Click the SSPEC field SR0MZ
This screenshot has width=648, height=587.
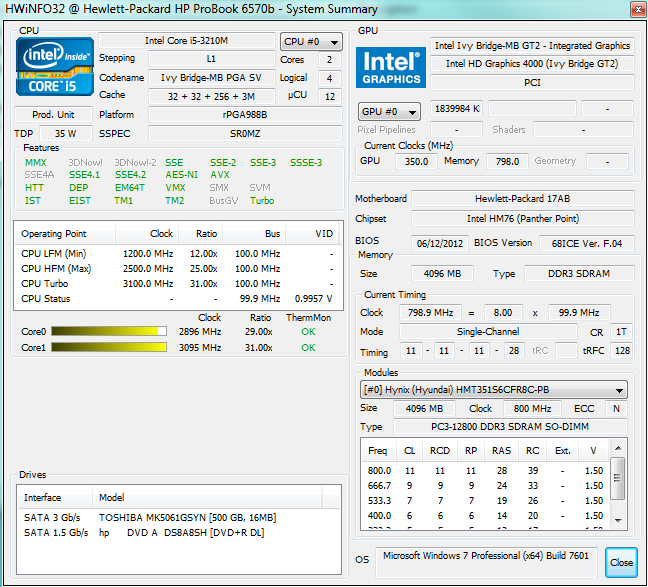(245, 134)
